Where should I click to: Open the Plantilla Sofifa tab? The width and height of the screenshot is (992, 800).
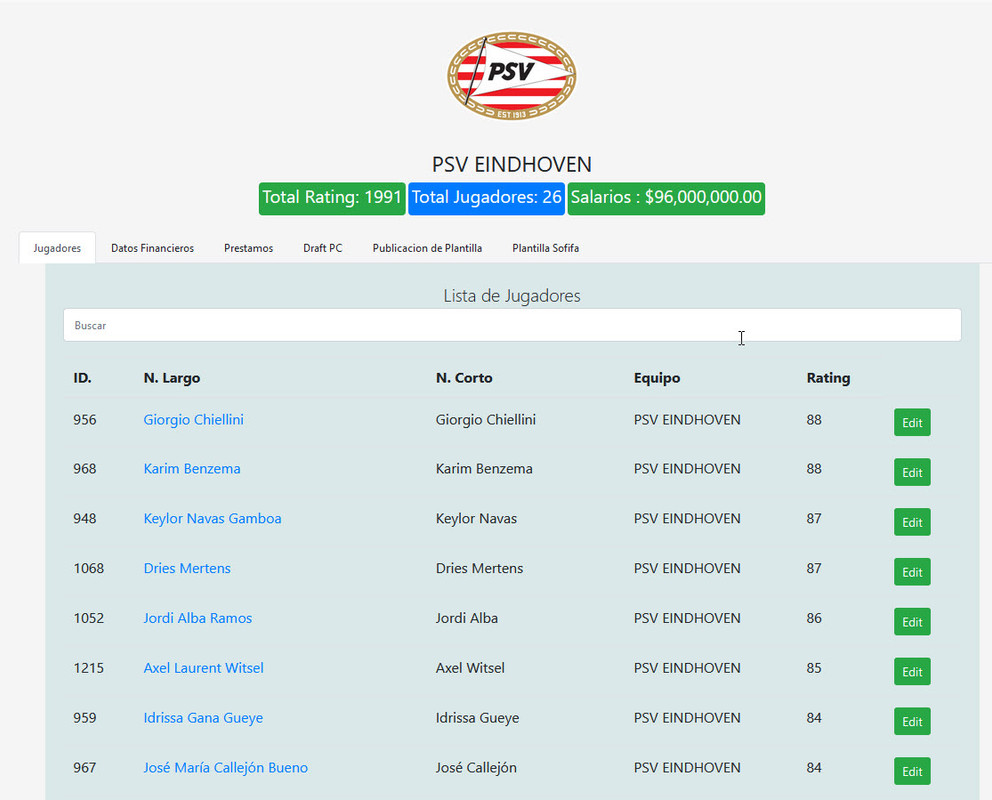pos(545,248)
